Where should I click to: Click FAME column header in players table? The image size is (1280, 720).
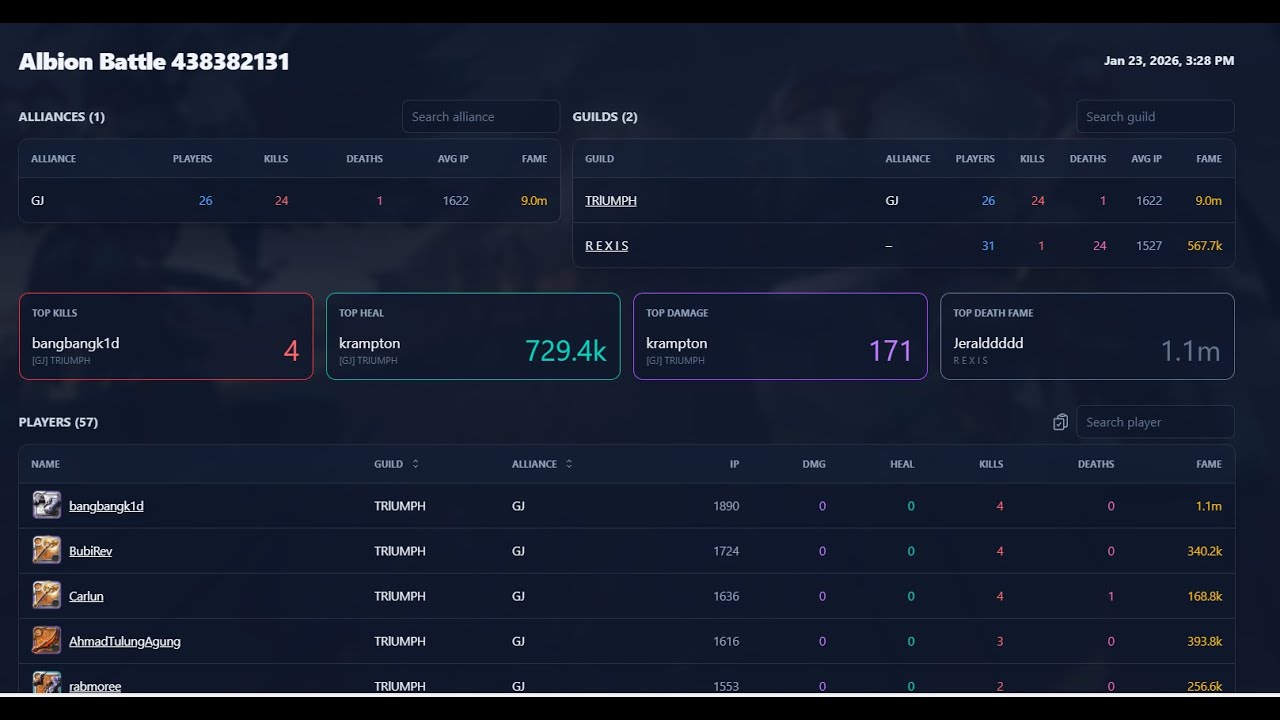[1209, 464]
